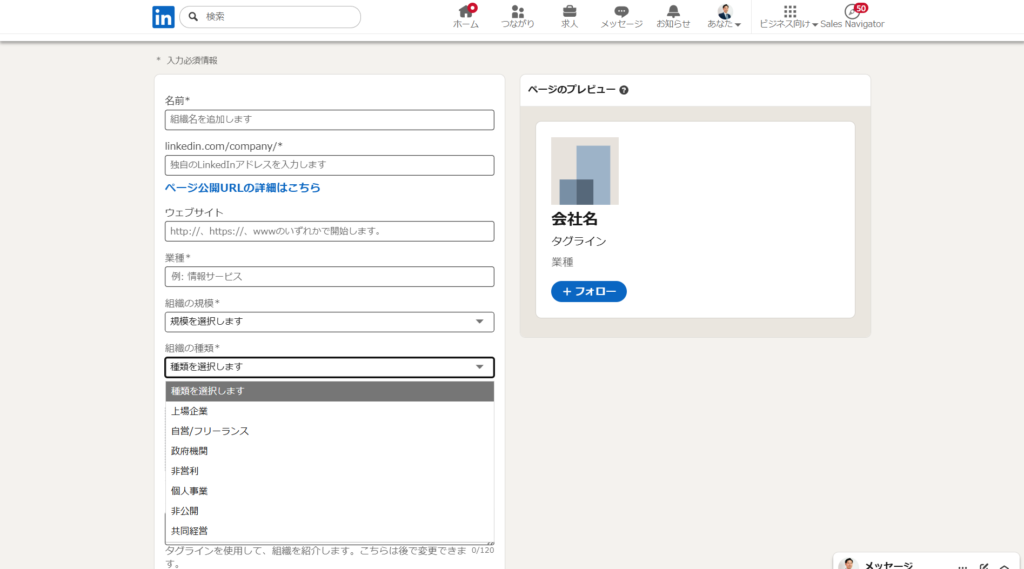The height and width of the screenshot is (569, 1024).
Task: Choose 共同経営 from the list
Action: coord(329,531)
